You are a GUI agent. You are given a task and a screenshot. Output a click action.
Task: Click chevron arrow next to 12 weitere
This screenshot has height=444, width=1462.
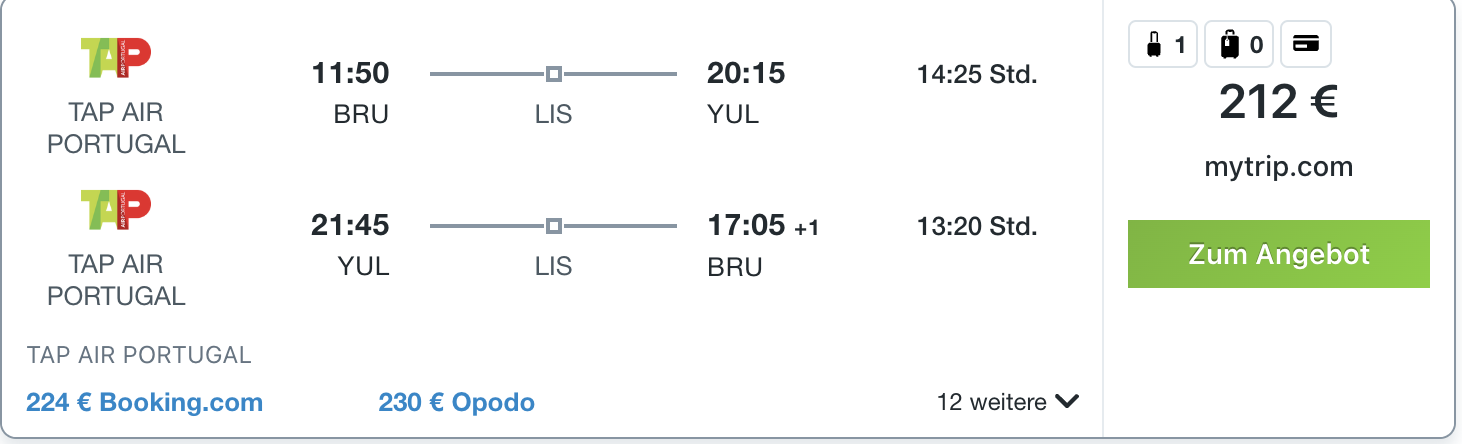[x=1067, y=402]
